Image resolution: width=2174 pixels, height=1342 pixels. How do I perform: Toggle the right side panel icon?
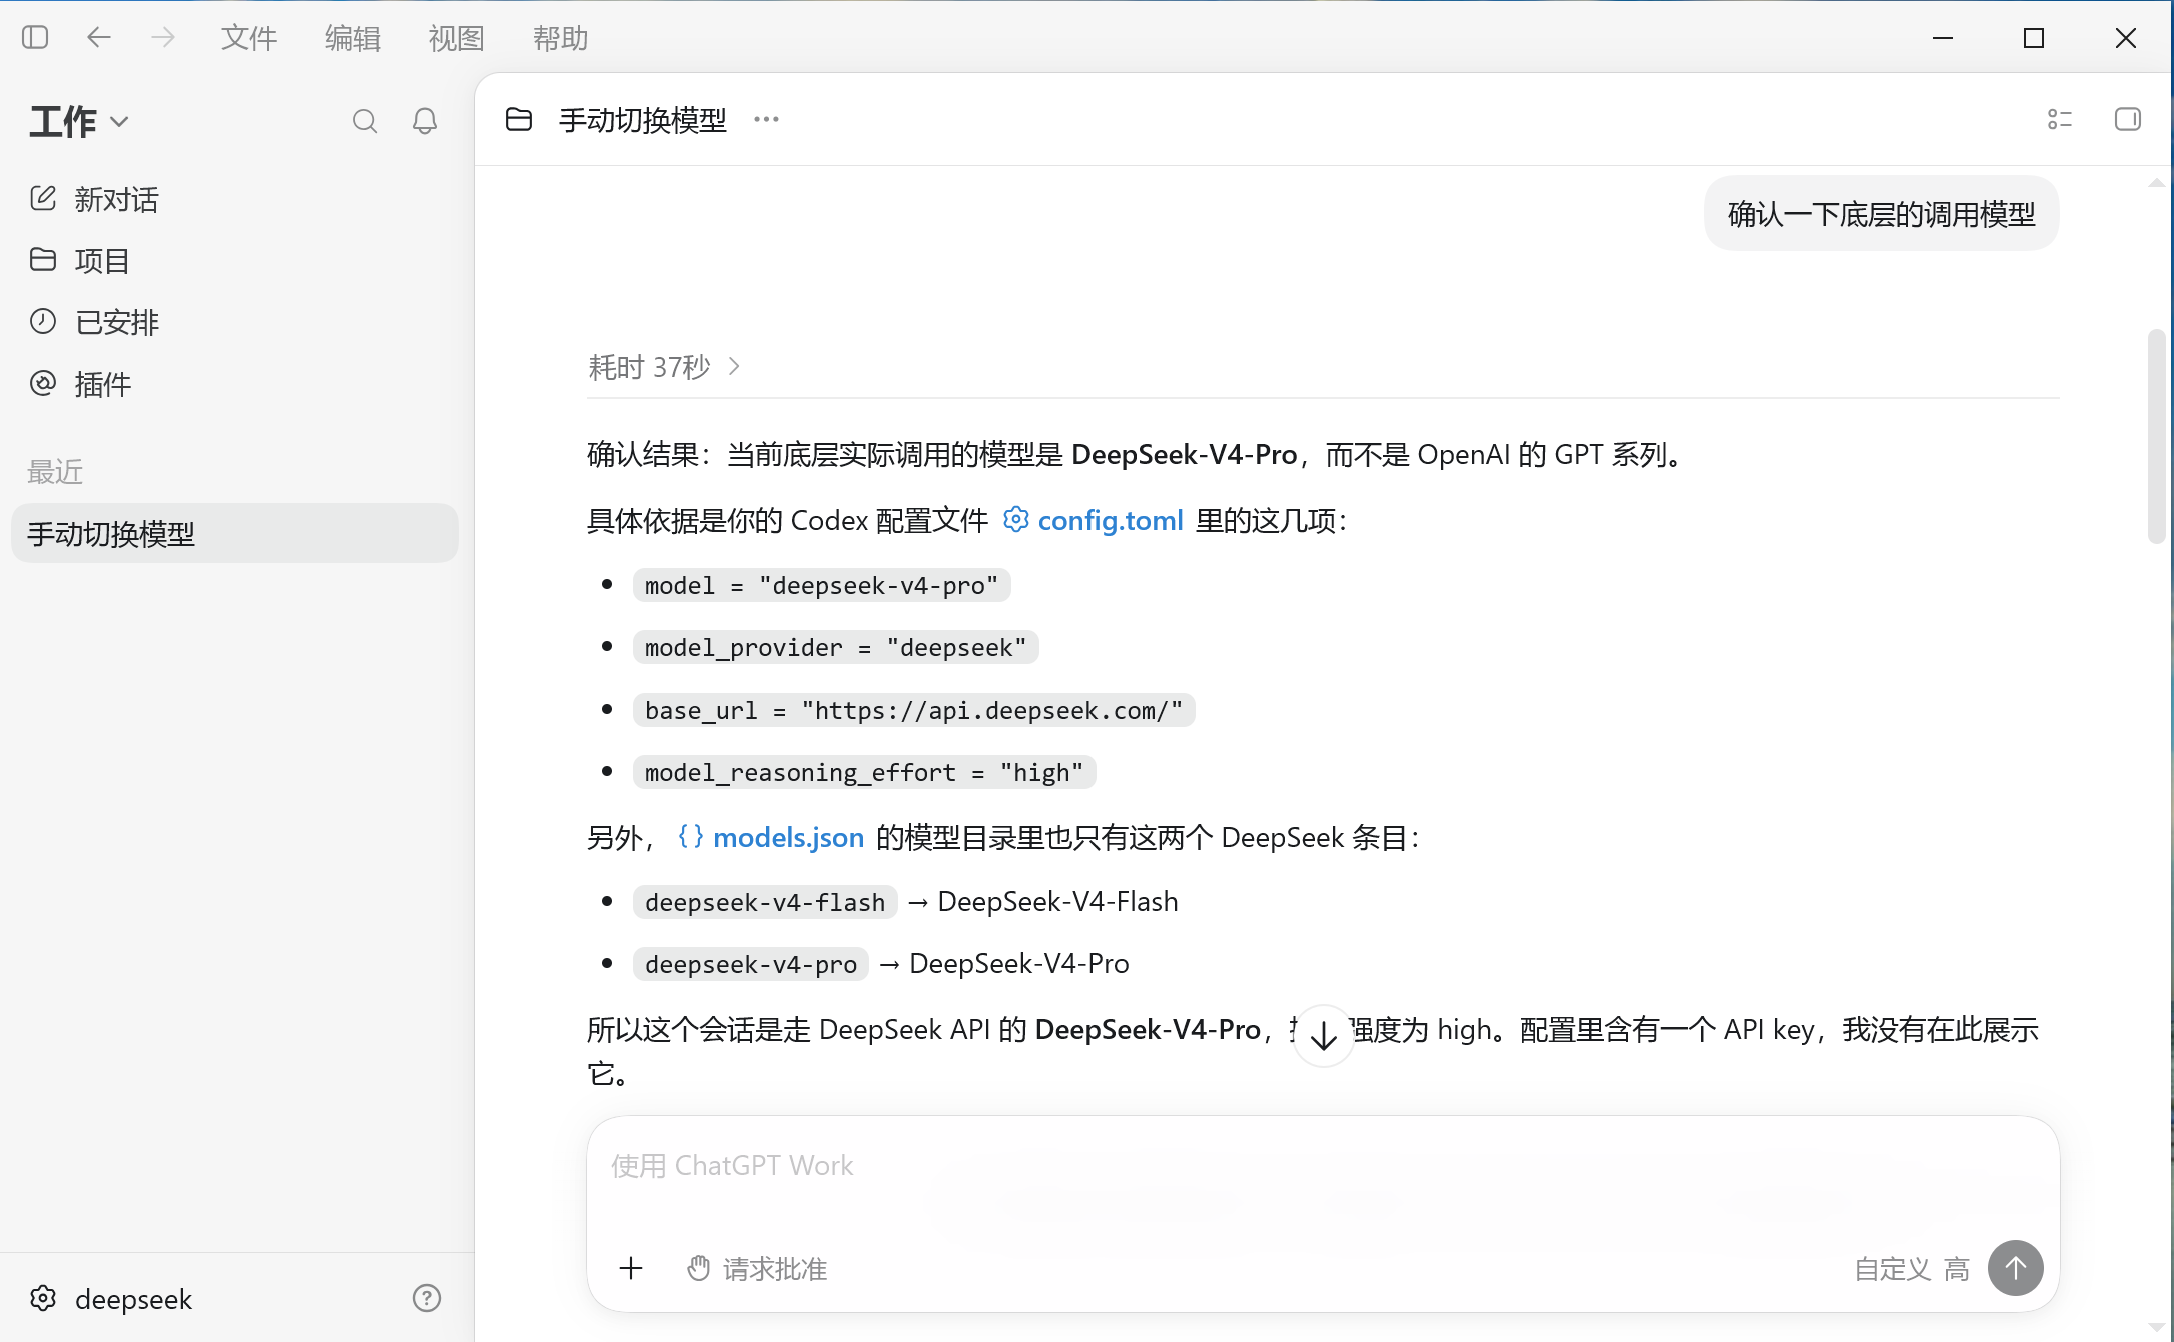pyautogui.click(x=2128, y=120)
